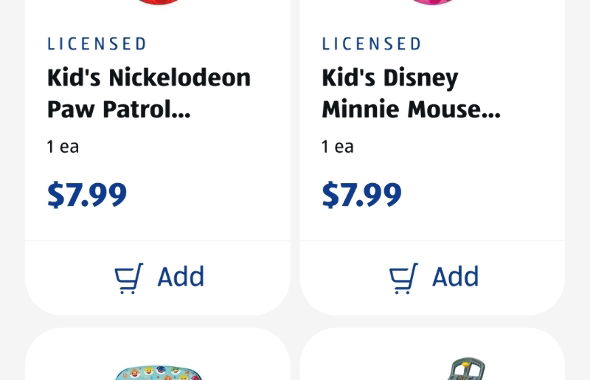
Task: Click the $7.99 price on Paw Patrol item
Action: 87,195
